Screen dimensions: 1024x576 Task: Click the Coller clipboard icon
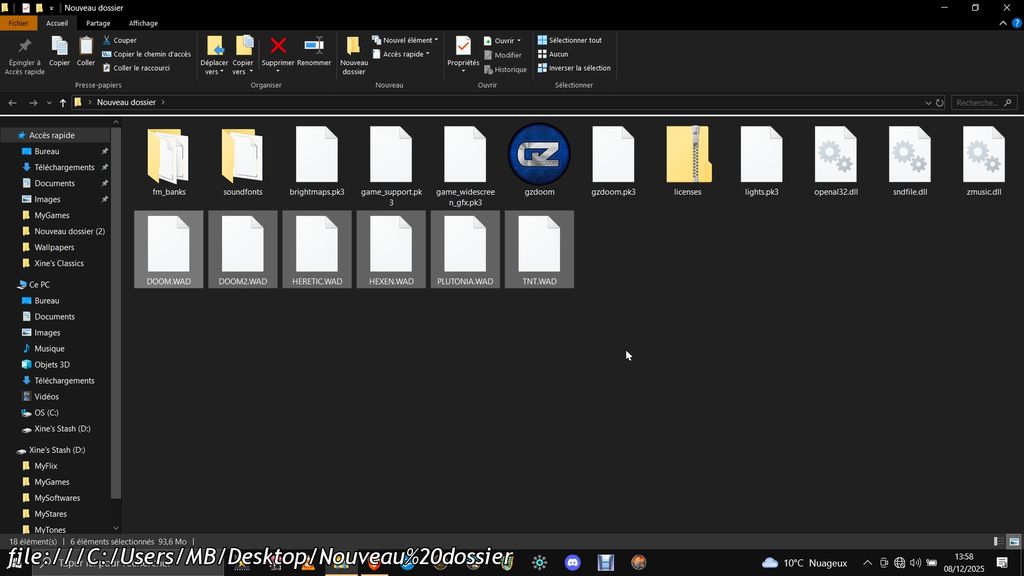coord(86,46)
